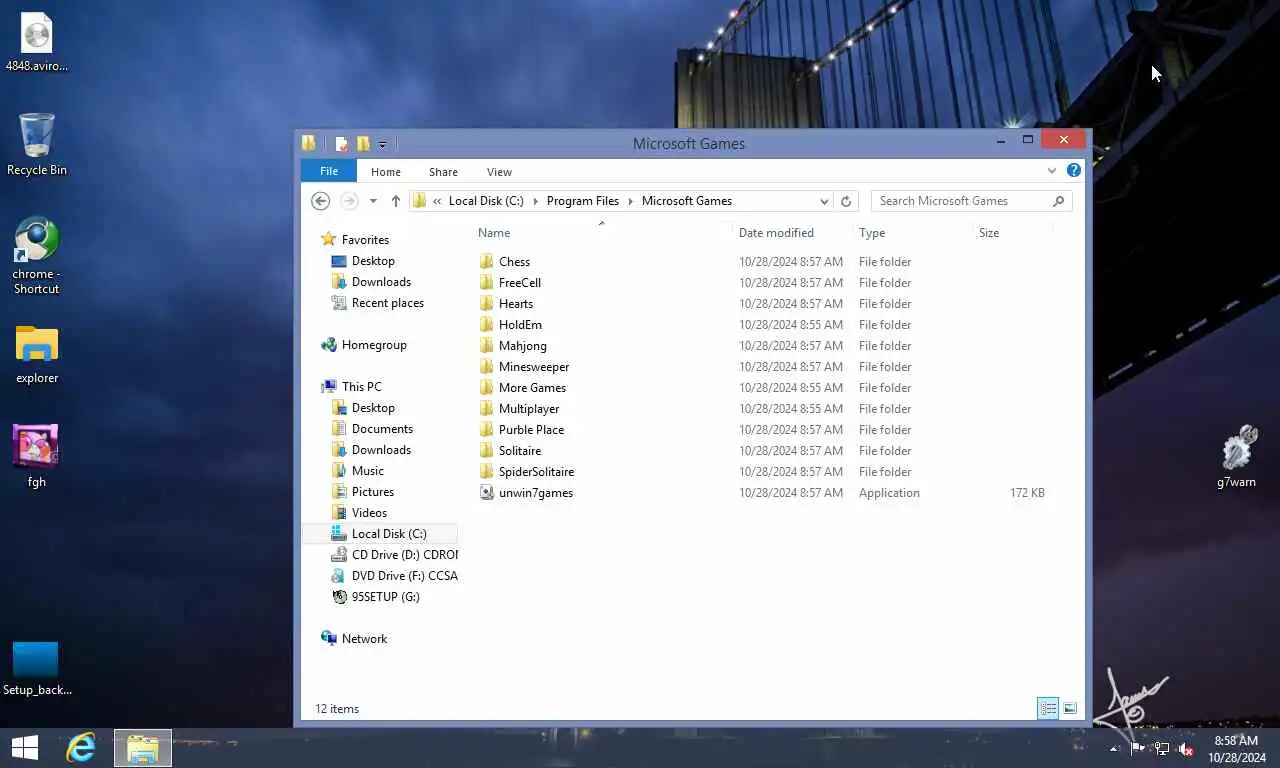The image size is (1280, 768).
Task: Select the More Games folder icon
Action: [487, 388]
